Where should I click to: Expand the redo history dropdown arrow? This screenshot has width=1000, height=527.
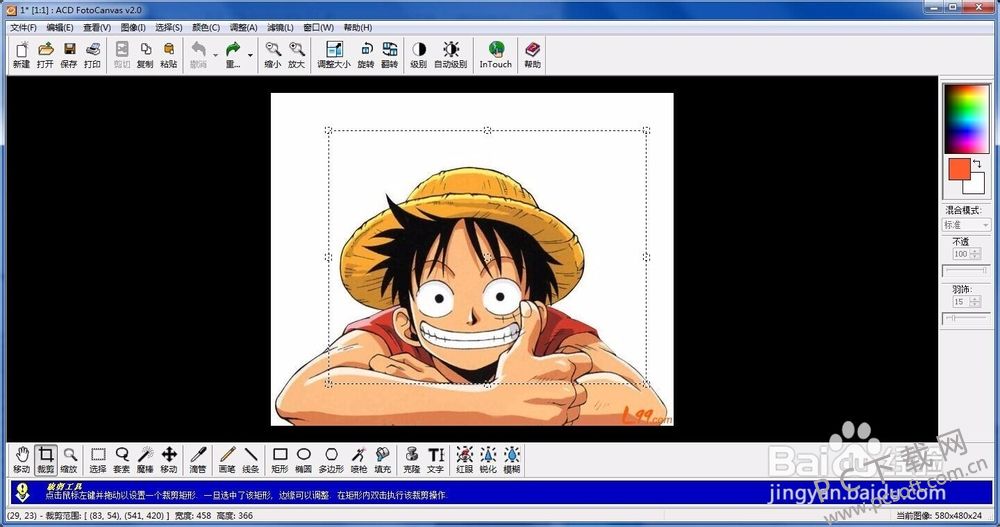point(250,55)
